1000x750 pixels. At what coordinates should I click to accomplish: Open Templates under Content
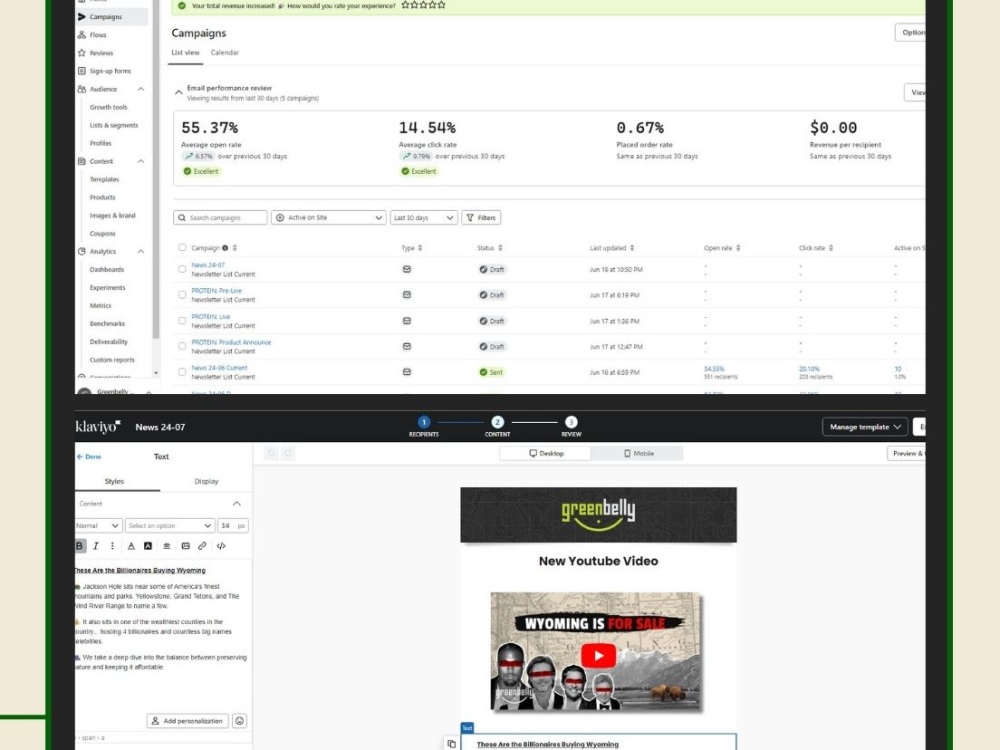click(104, 179)
